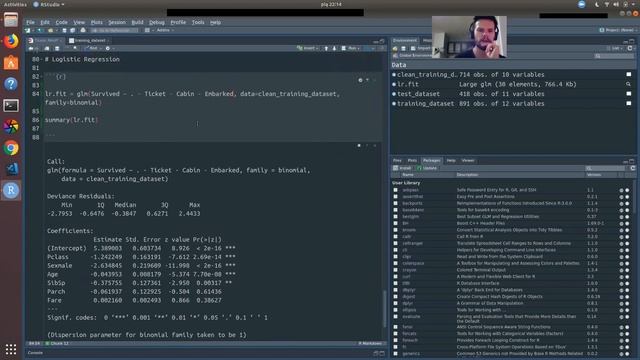Open the Session menu

(x=117, y=22)
